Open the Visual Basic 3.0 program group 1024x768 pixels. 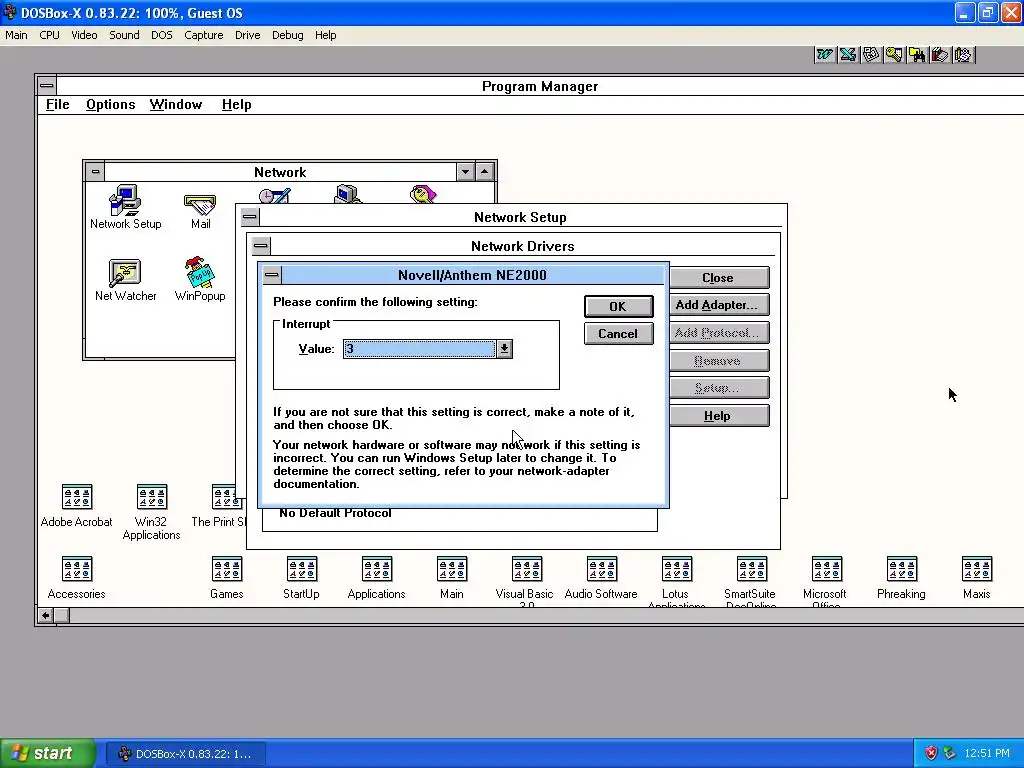pyautogui.click(x=526, y=581)
